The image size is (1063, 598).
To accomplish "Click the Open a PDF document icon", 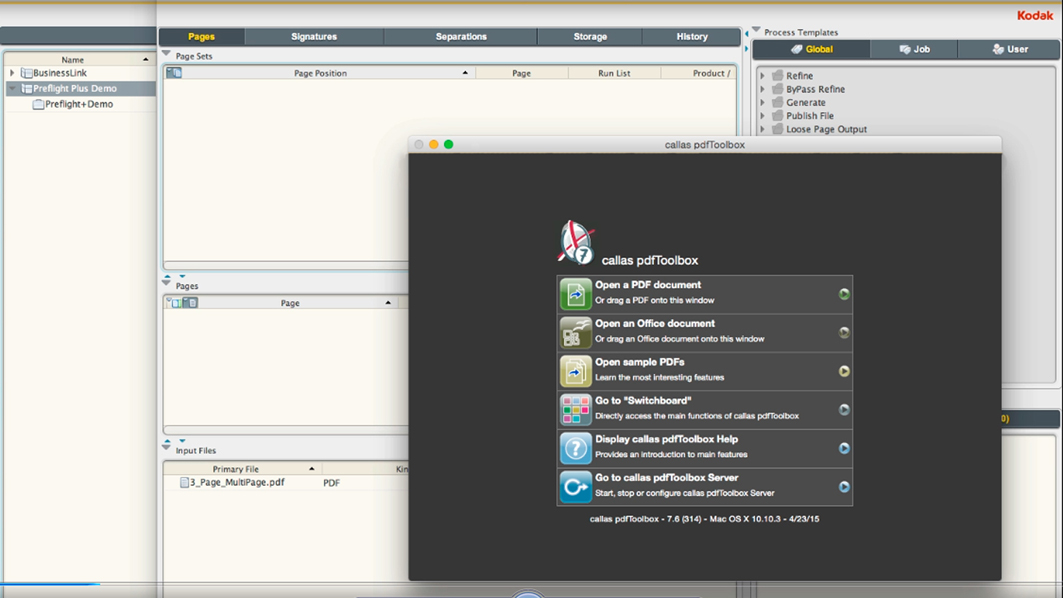I will [x=575, y=294].
